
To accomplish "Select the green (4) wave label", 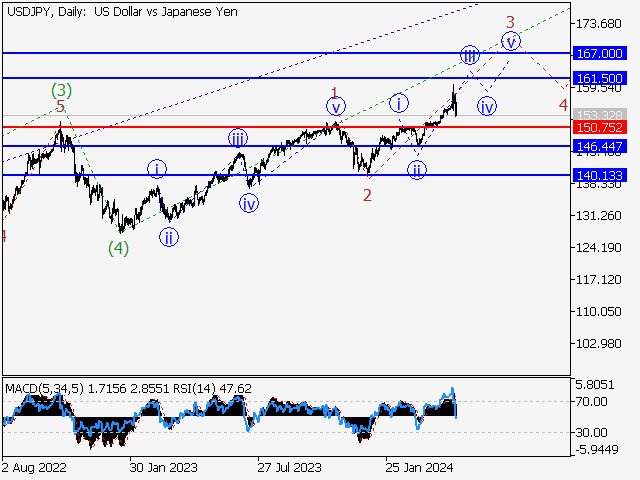I will click(118, 248).
